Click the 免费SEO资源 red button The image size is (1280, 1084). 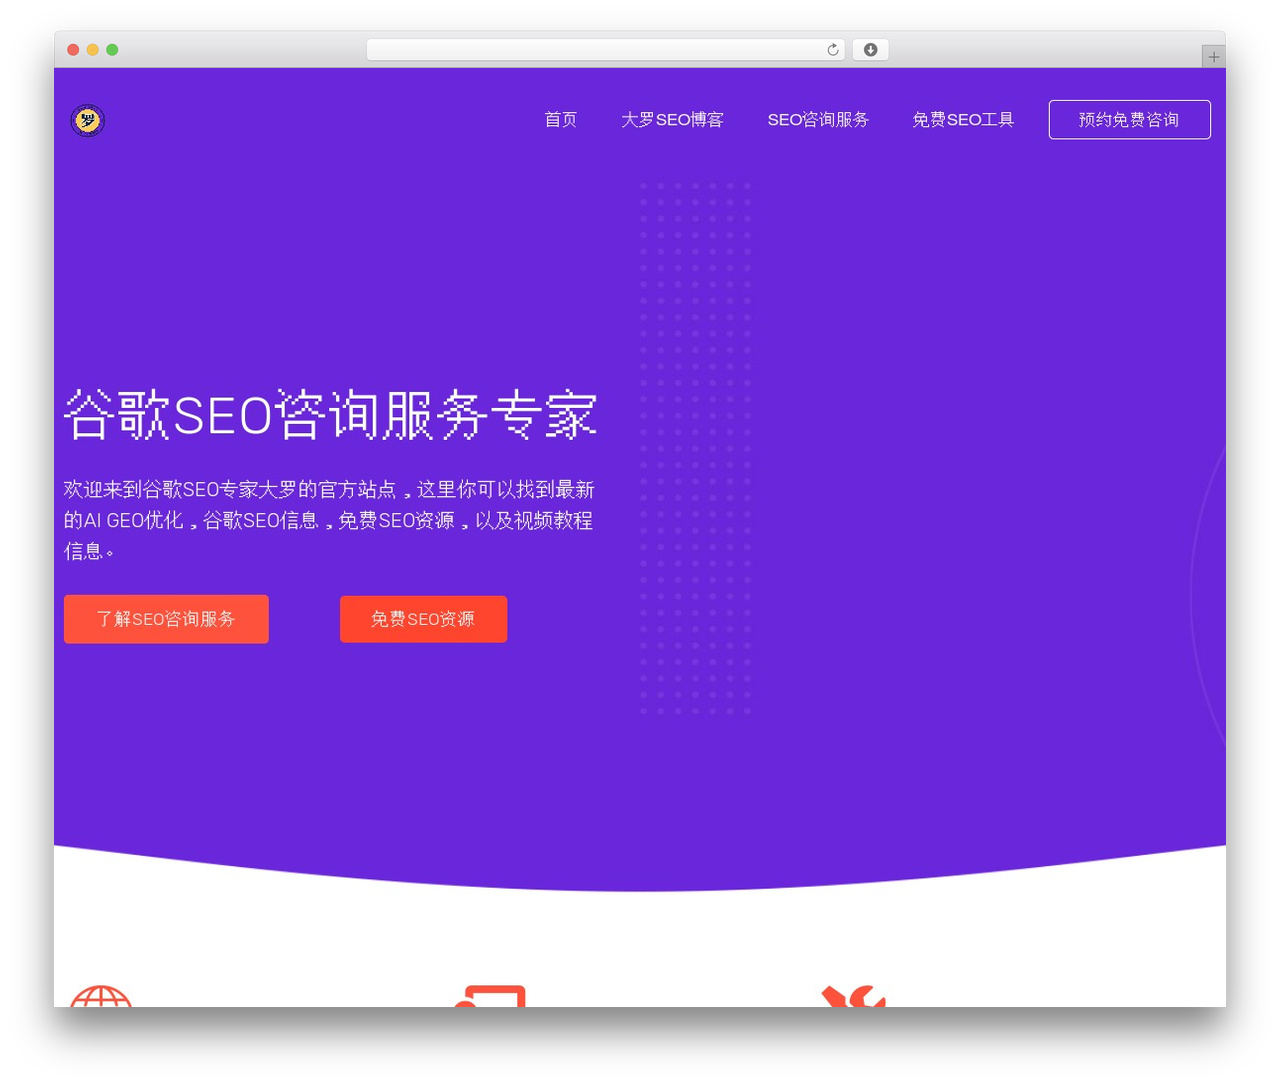coord(423,619)
